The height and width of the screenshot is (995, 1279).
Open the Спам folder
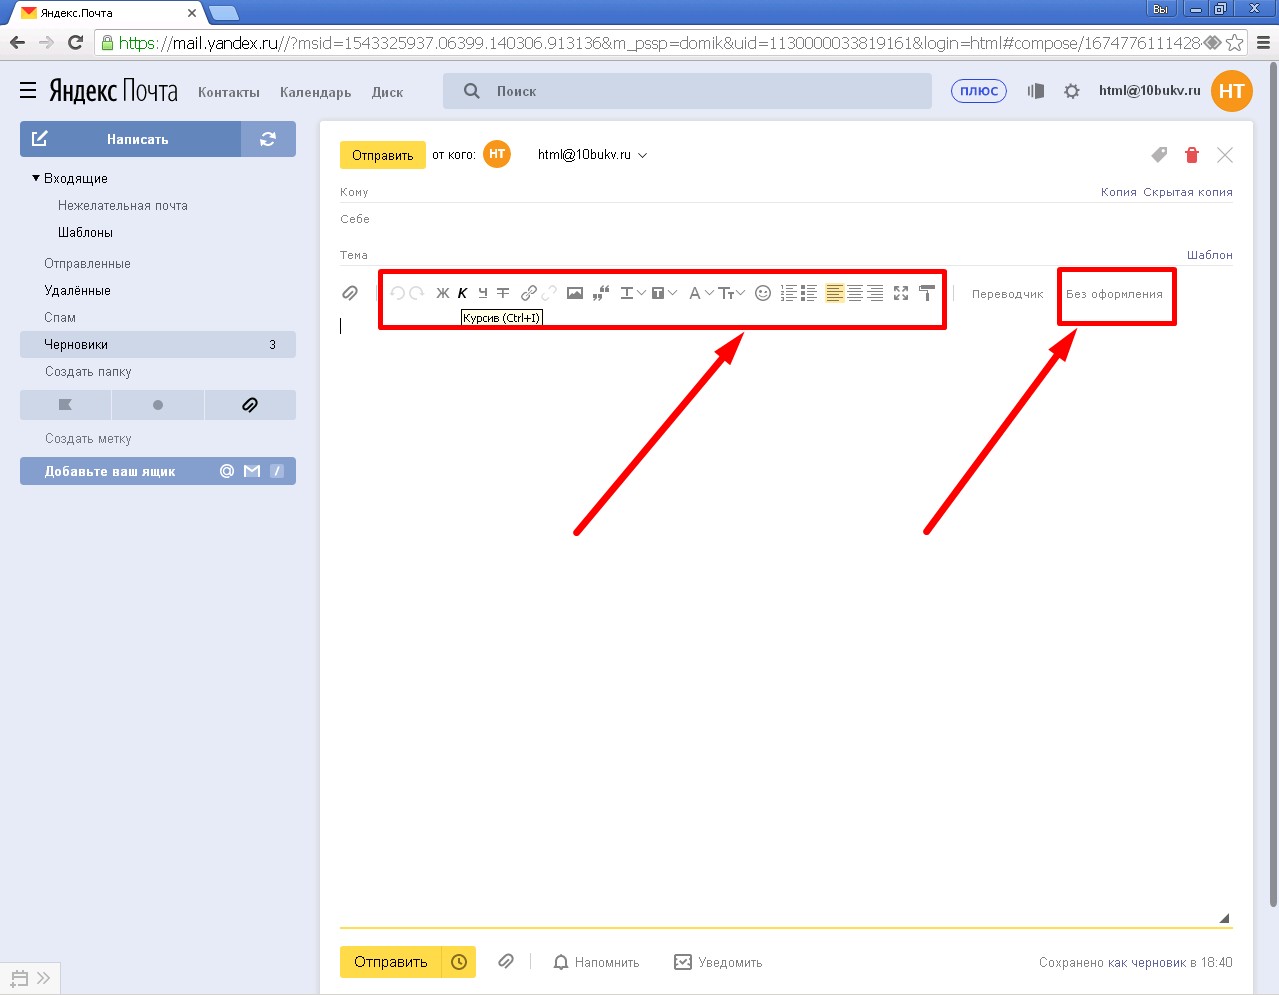[60, 317]
